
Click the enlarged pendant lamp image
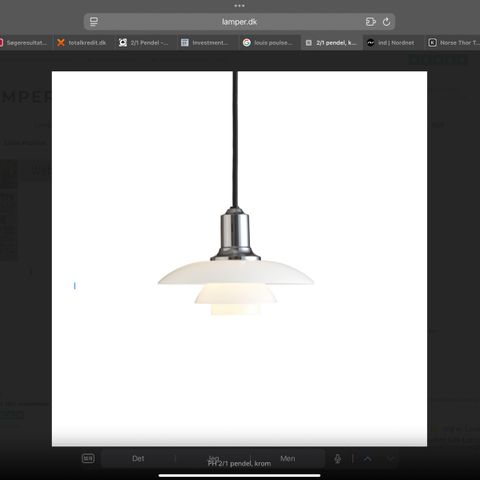(239, 259)
